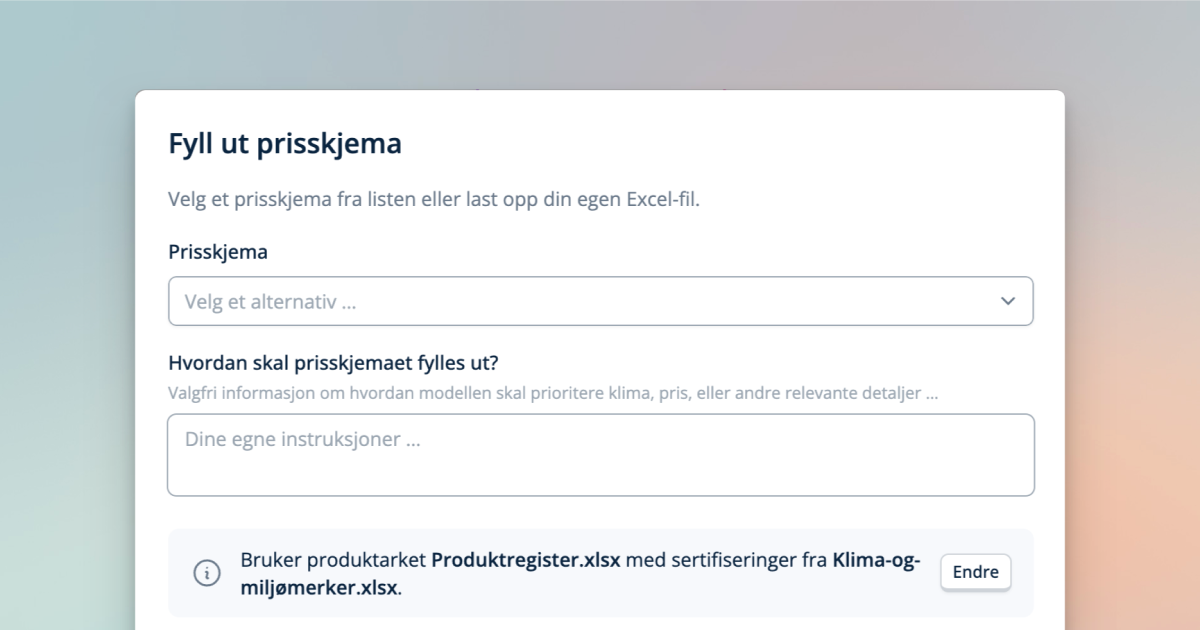Image resolution: width=1200 pixels, height=630 pixels.
Task: Click the bold 'Produktregister.xlsx' file name
Action: tap(526, 560)
